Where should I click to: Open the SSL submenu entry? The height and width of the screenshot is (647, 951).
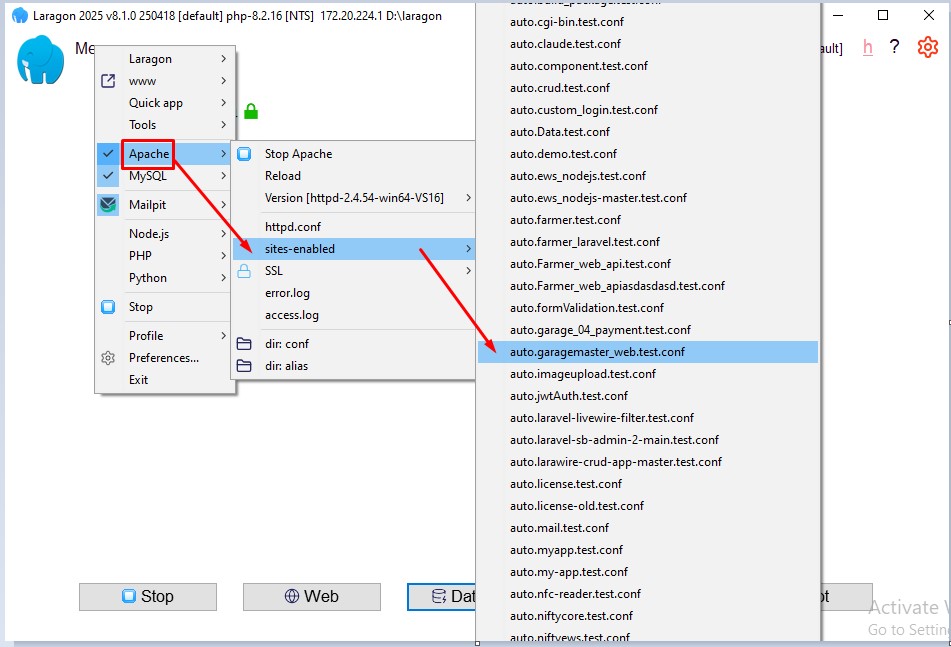(x=354, y=271)
